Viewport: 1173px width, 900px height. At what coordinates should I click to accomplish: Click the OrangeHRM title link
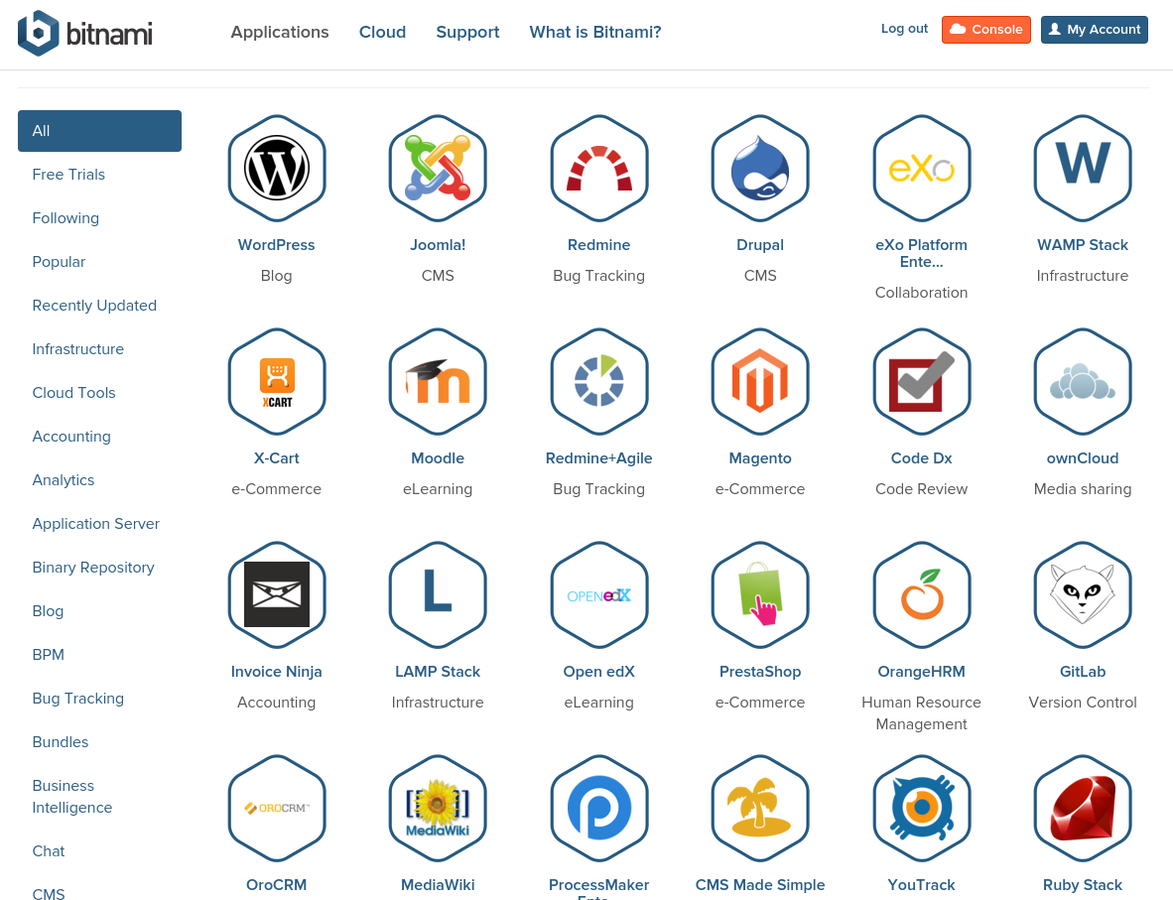(922, 671)
